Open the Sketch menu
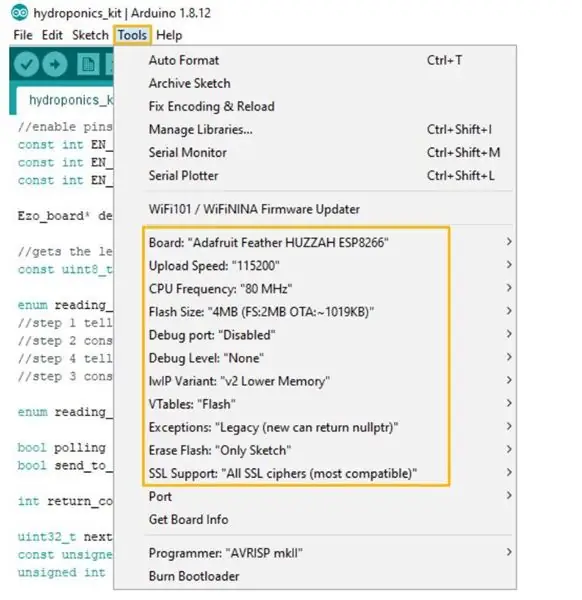Image resolution: width=582 pixels, height=600 pixels. coord(90,35)
